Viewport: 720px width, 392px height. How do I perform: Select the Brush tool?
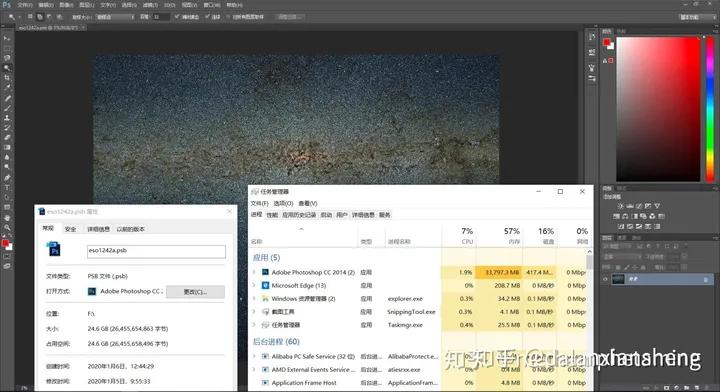[x=6, y=108]
